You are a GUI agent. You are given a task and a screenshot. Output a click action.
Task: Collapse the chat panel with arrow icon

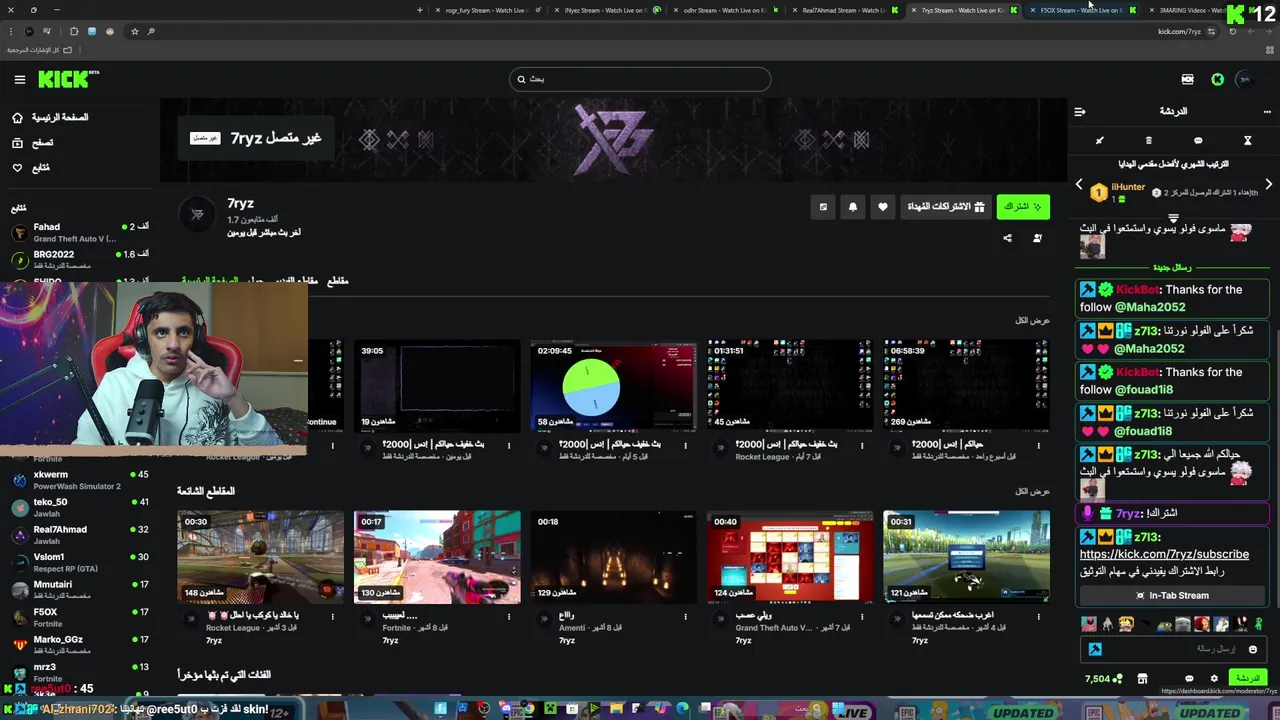(1080, 111)
